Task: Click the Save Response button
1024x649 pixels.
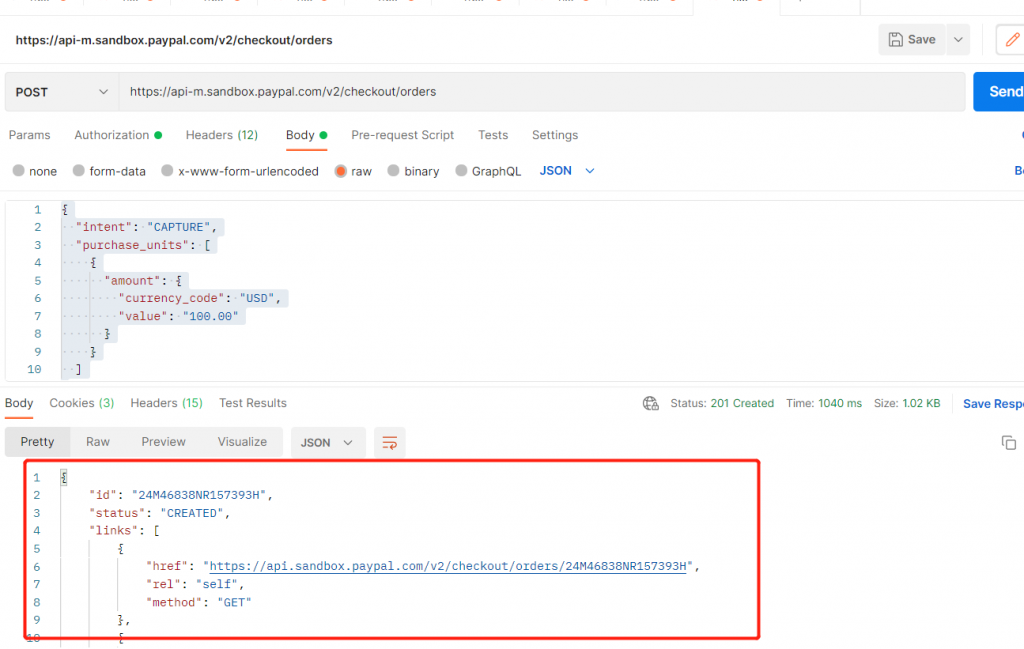Action: (x=993, y=404)
